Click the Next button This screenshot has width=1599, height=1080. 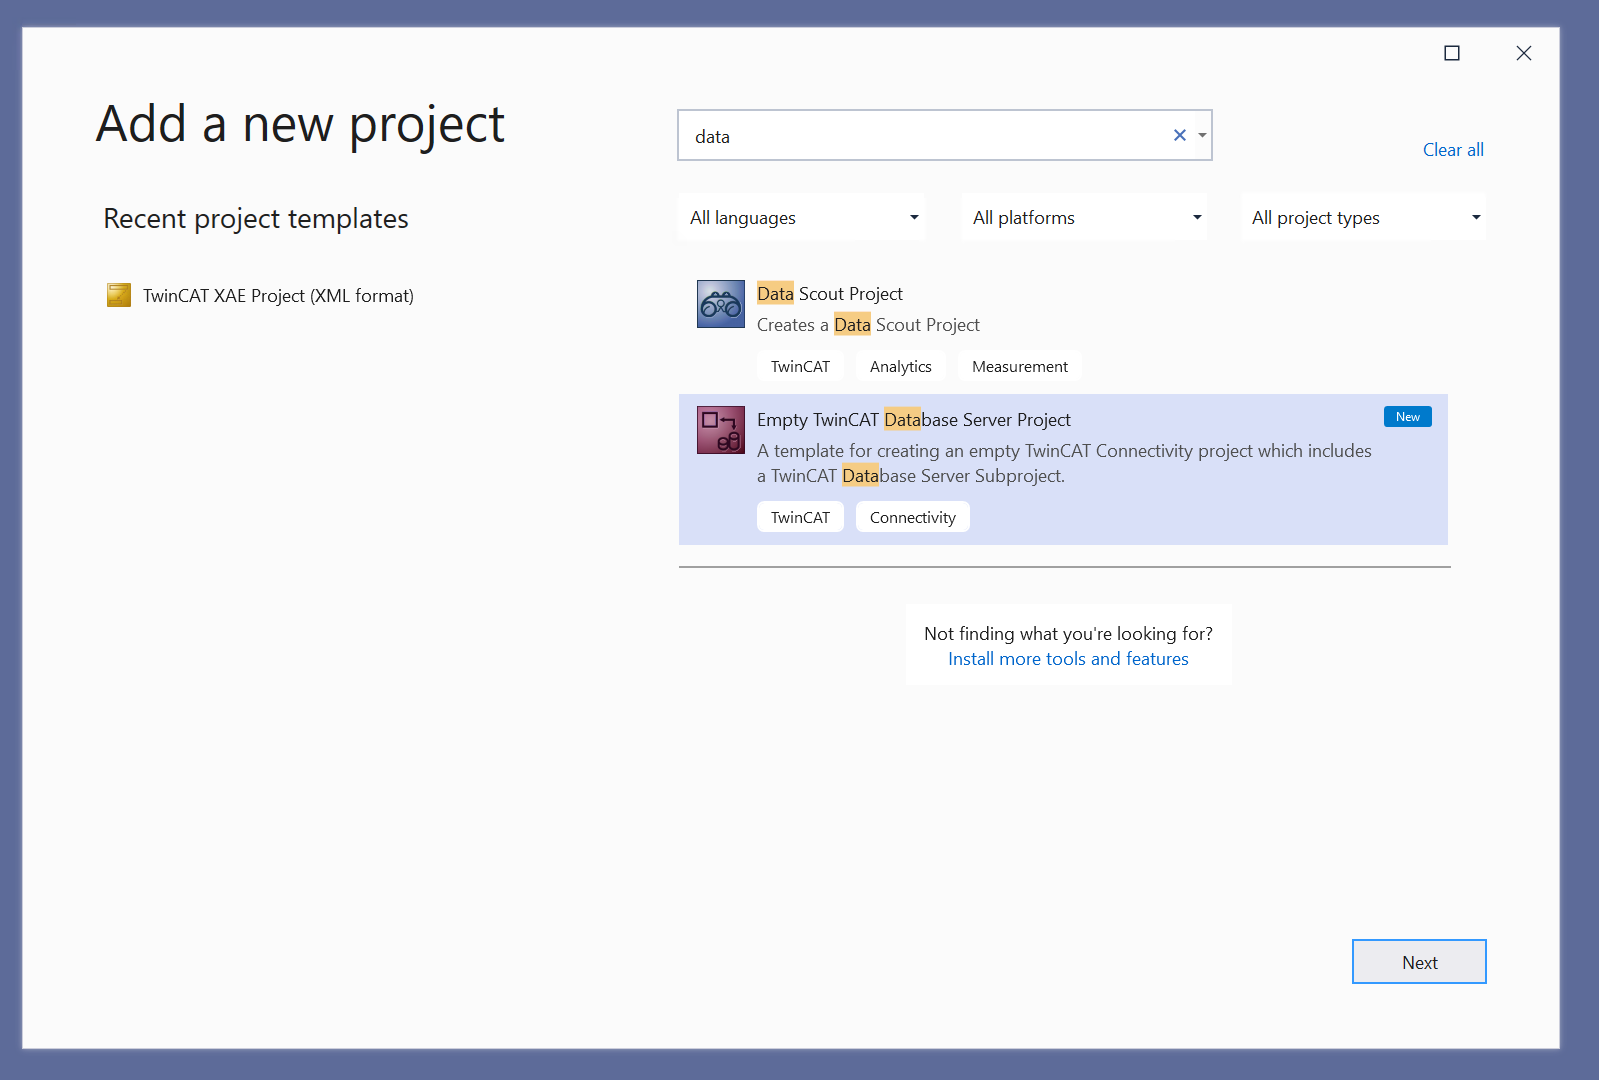pyautogui.click(x=1419, y=962)
